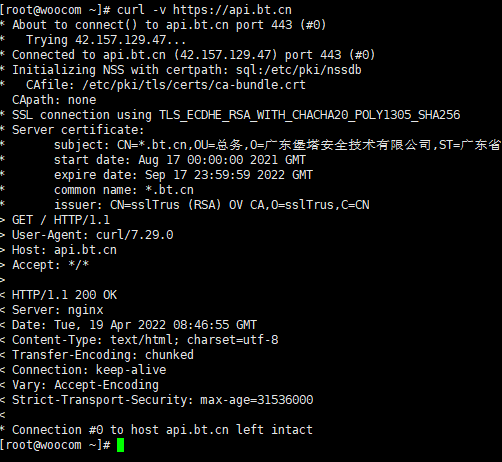Click the Transfer-Encoding: chunked header
Image resolution: width=502 pixels, height=462 pixels.
tap(103, 355)
